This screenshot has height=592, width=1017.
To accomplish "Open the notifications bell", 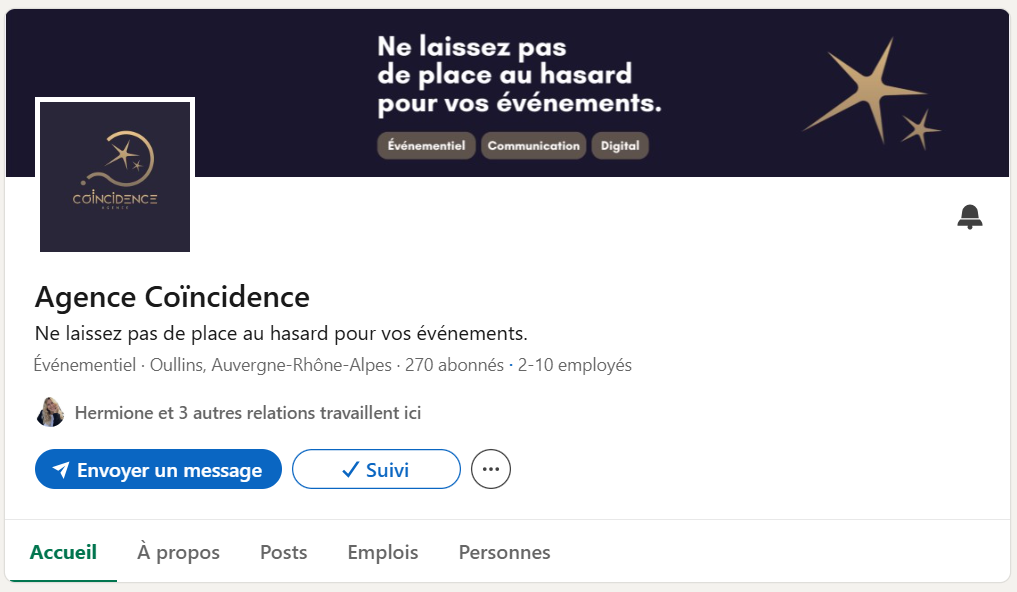I will tap(969, 216).
